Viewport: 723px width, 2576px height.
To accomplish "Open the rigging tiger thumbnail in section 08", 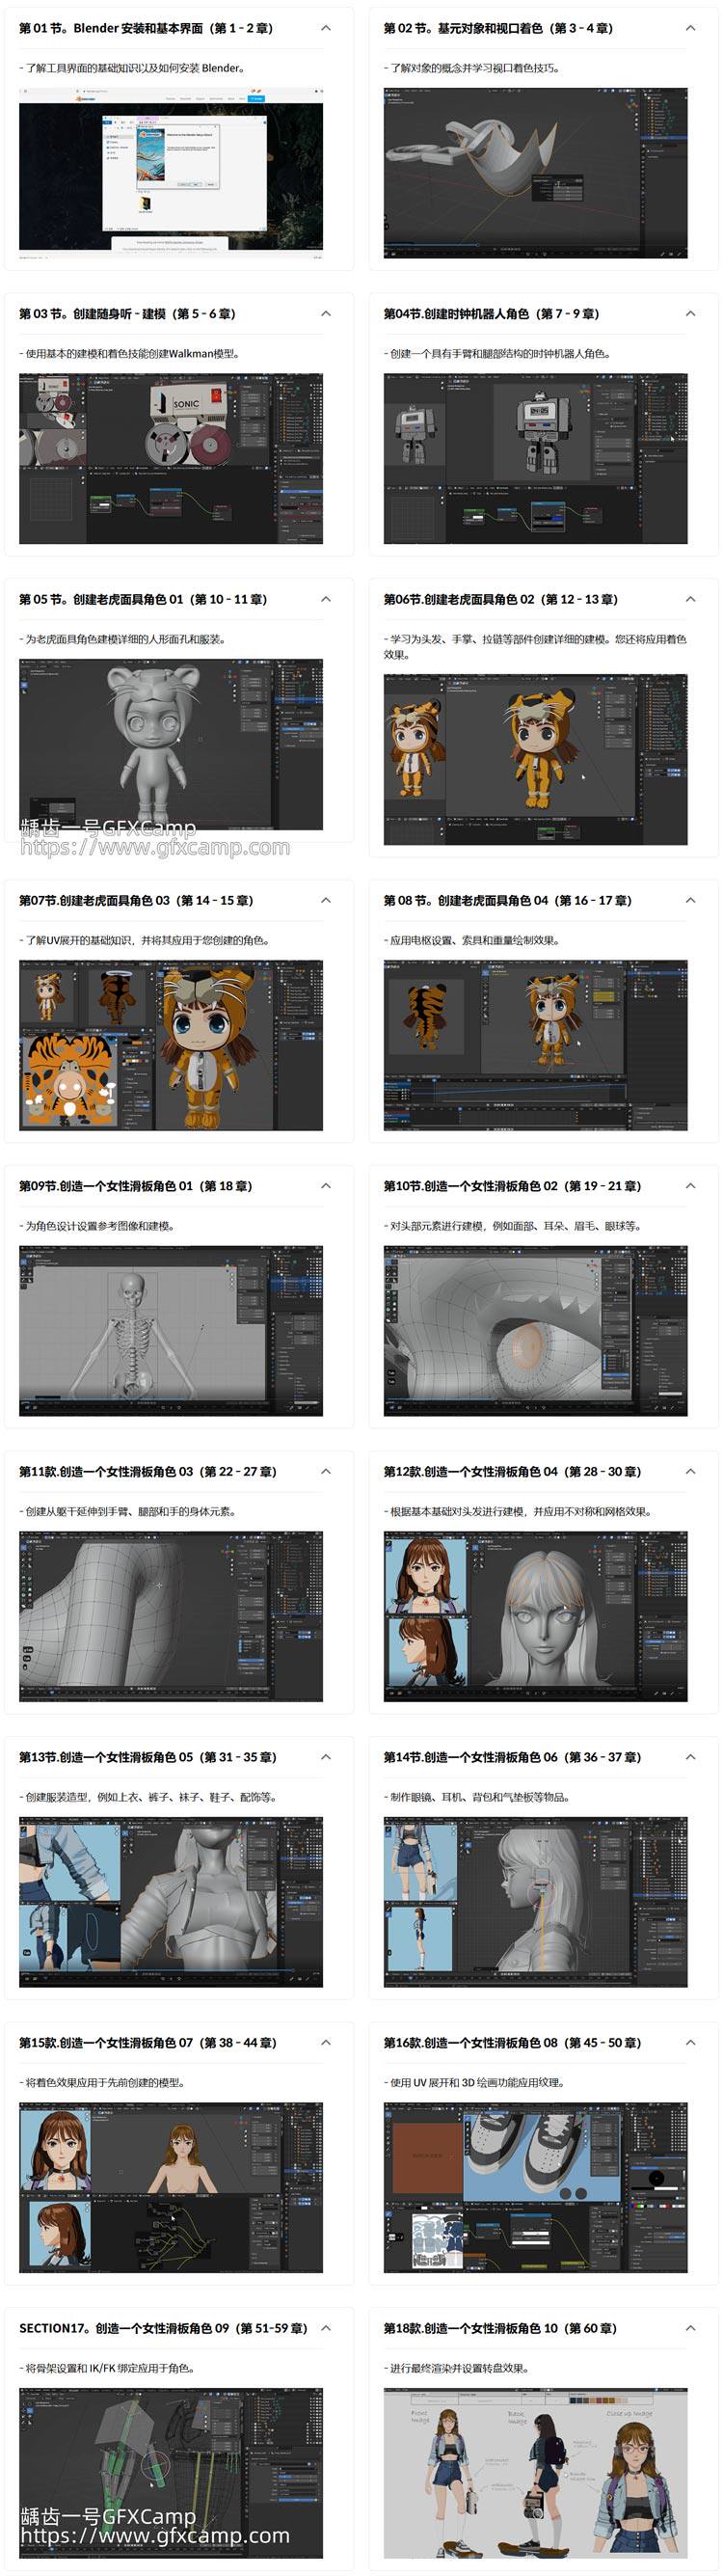I will (535, 1046).
